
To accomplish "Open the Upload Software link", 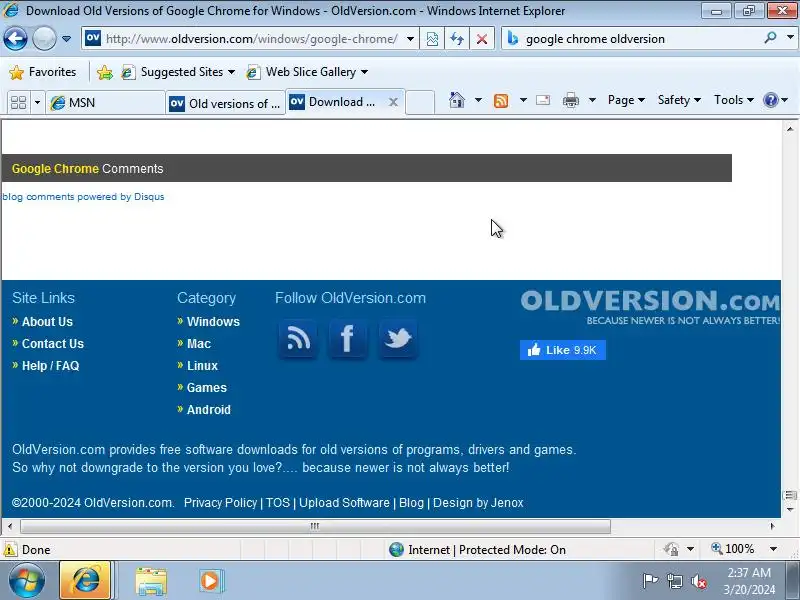I will (x=344, y=503).
